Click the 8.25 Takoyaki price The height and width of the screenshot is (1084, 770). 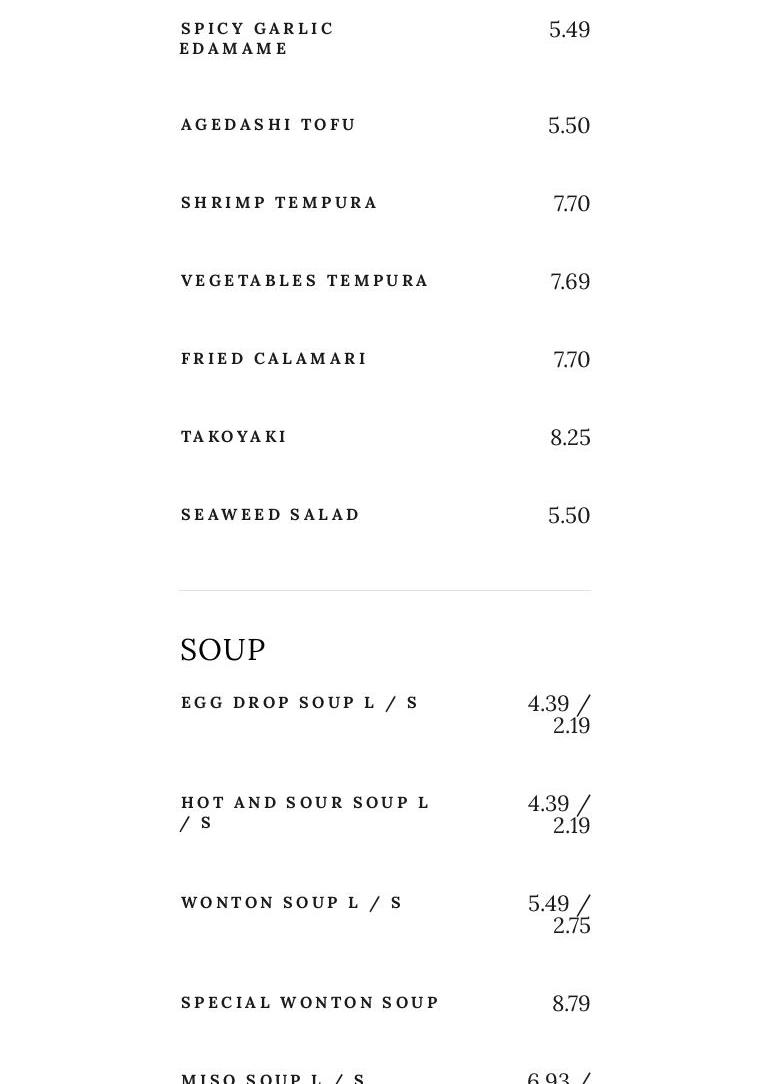(x=570, y=438)
